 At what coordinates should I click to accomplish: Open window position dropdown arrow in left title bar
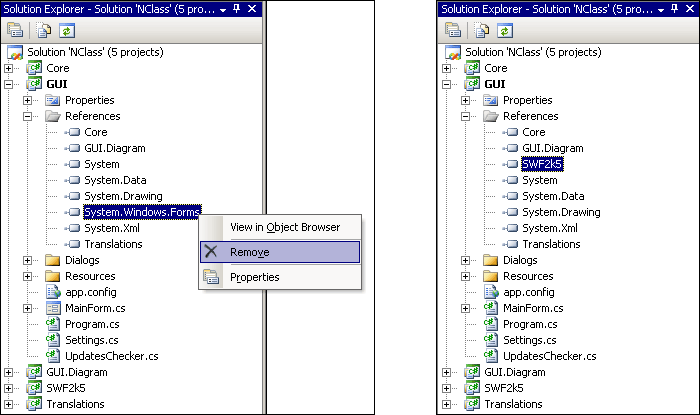pos(223,10)
